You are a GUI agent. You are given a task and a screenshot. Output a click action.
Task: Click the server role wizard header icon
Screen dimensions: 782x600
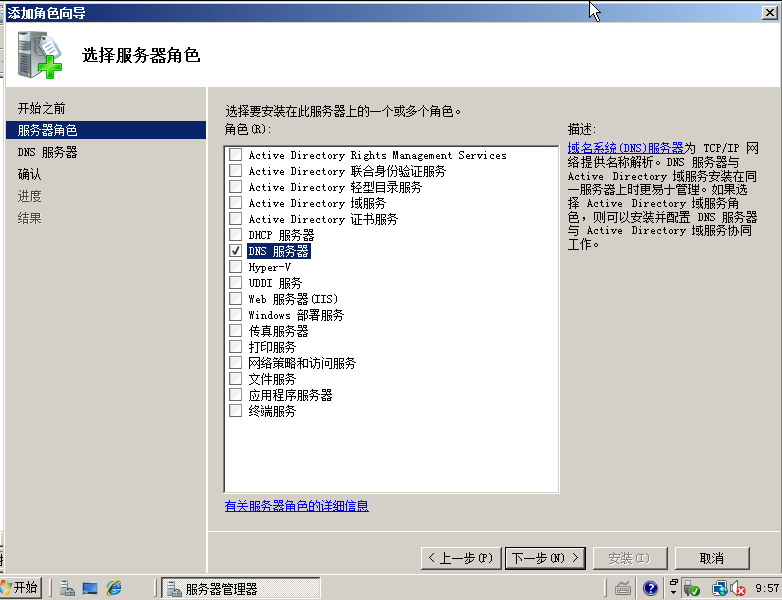point(40,55)
